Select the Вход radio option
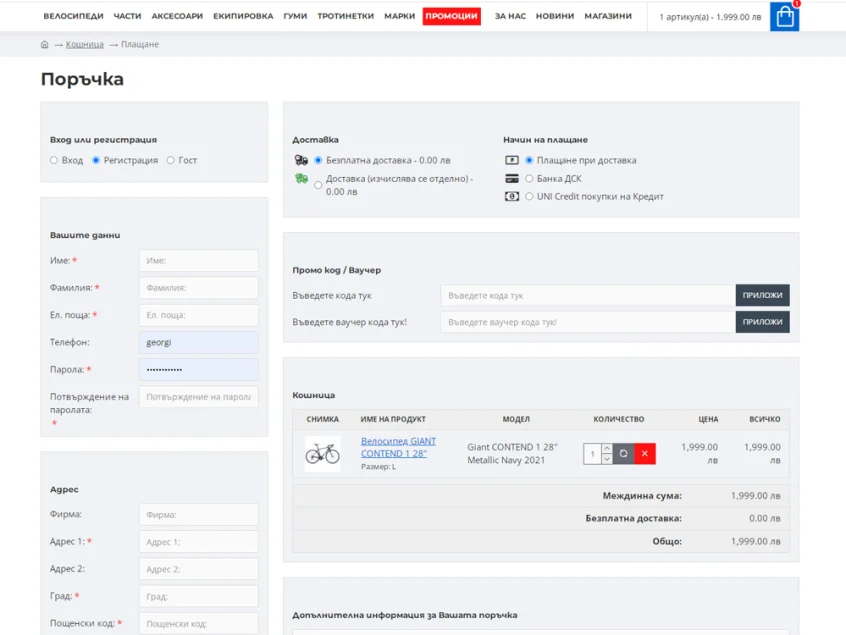846x635 pixels. click(x=54, y=160)
